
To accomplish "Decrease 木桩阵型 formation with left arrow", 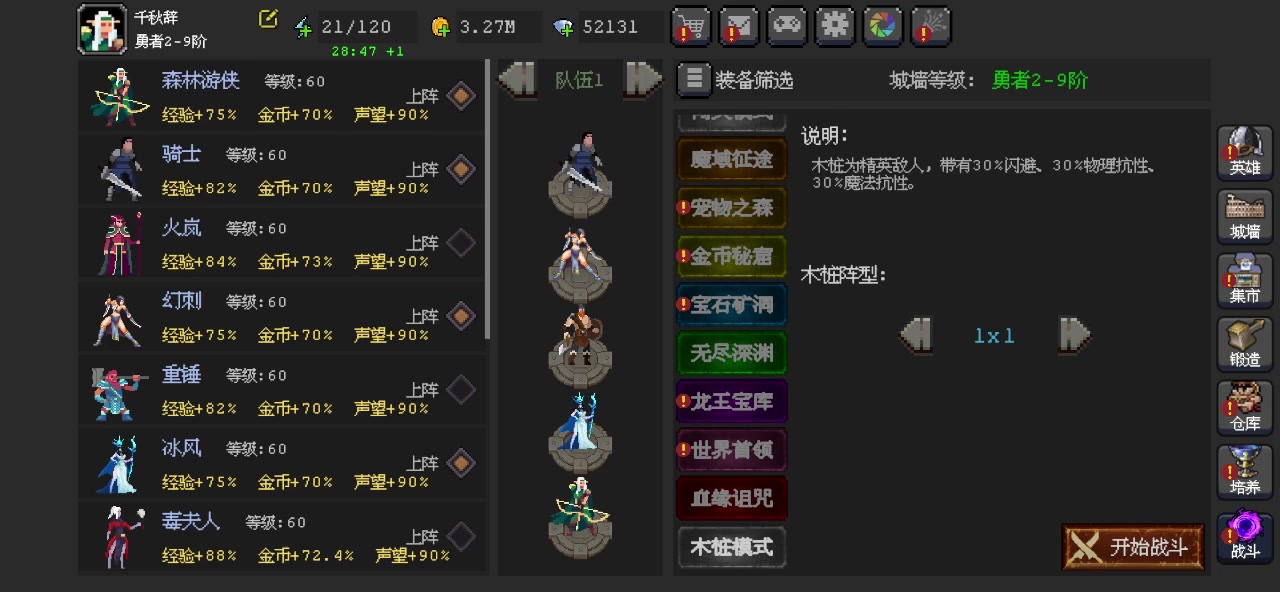I will [916, 335].
